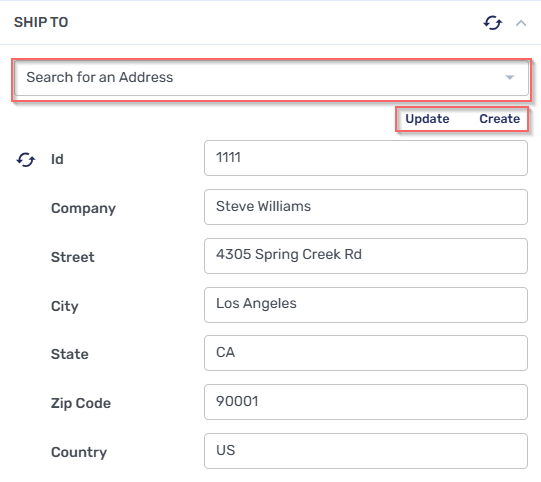Click the Country field label
Image resolution: width=541 pixels, height=482 pixels.
point(79,452)
